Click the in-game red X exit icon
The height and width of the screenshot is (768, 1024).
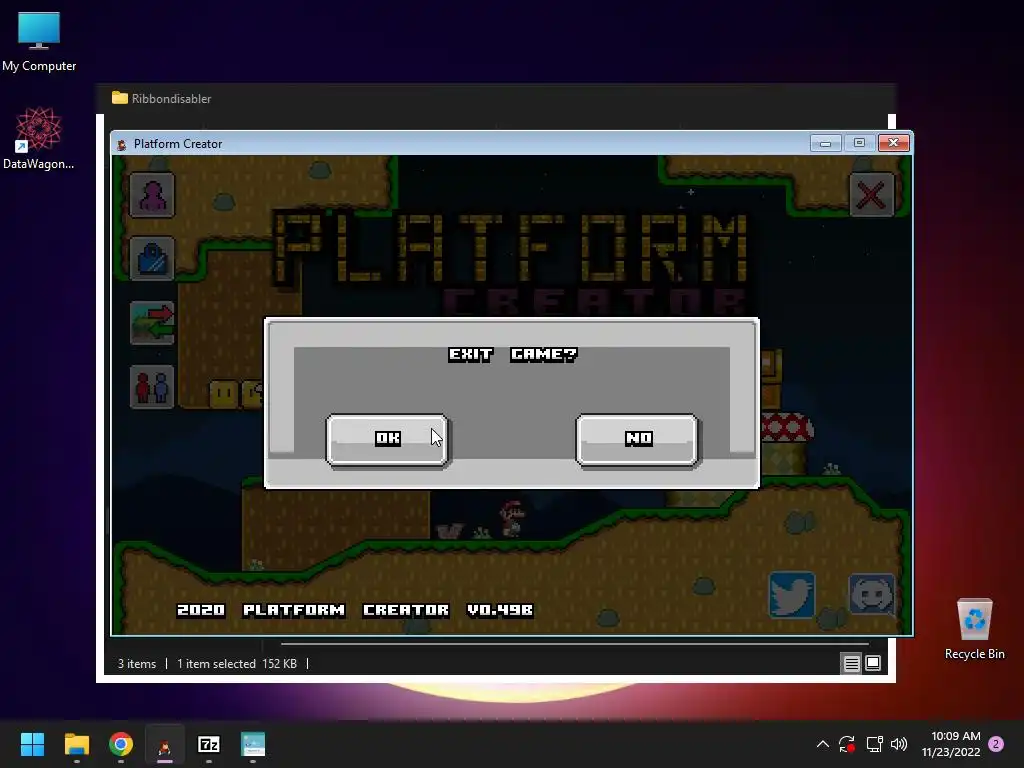871,195
